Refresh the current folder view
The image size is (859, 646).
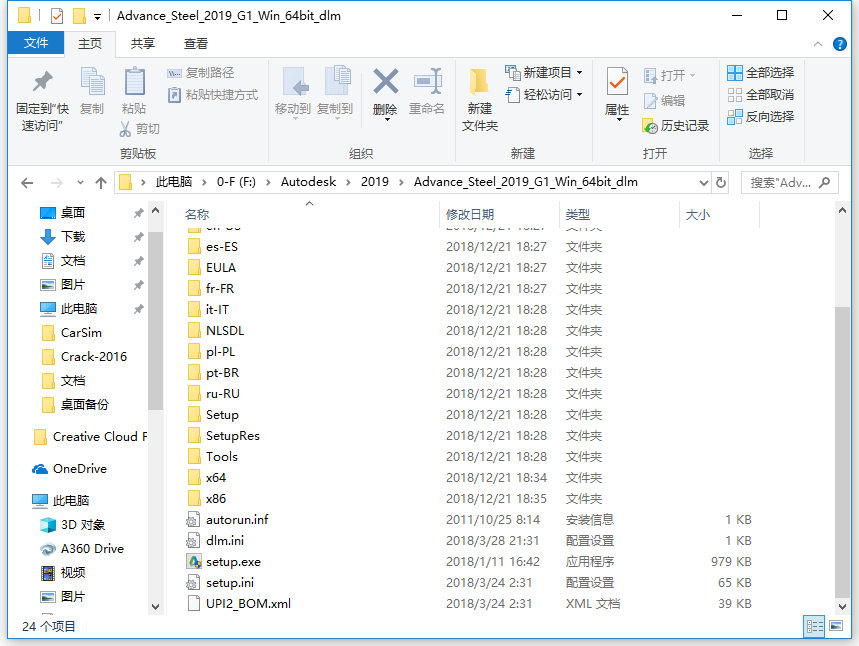721,182
